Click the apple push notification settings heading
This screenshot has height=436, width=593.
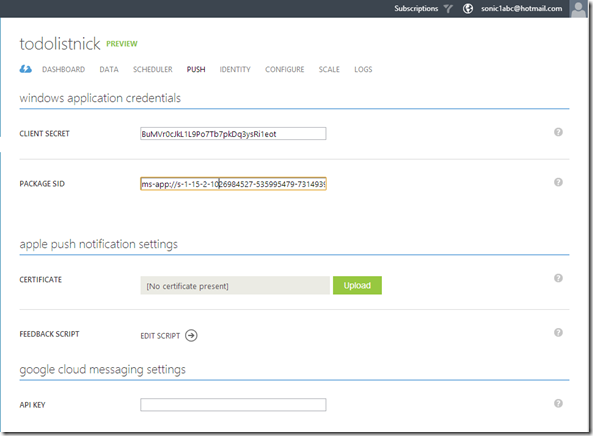click(99, 244)
